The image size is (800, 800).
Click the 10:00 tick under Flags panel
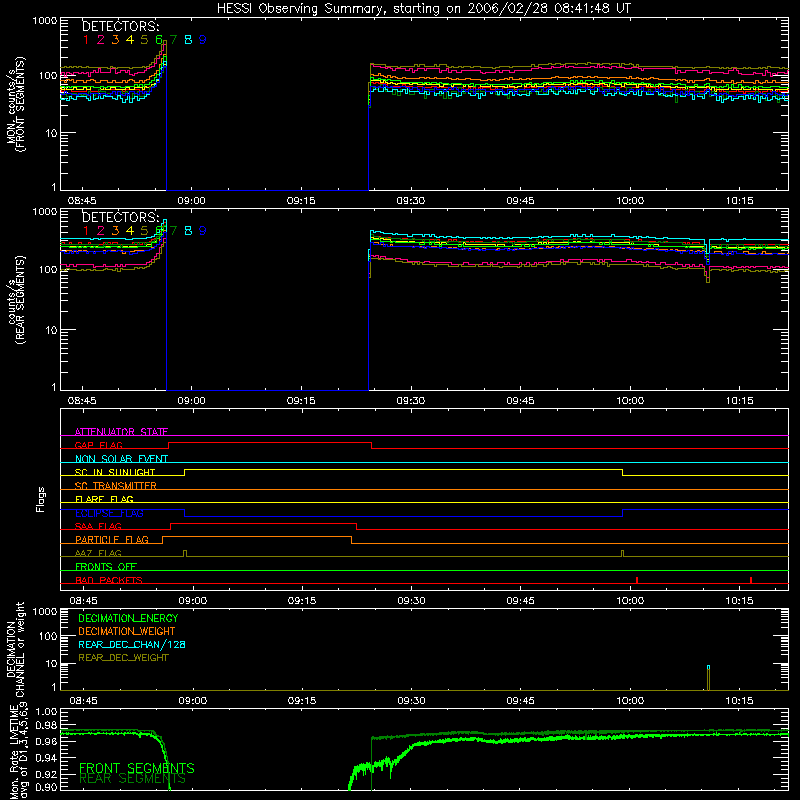click(630, 601)
